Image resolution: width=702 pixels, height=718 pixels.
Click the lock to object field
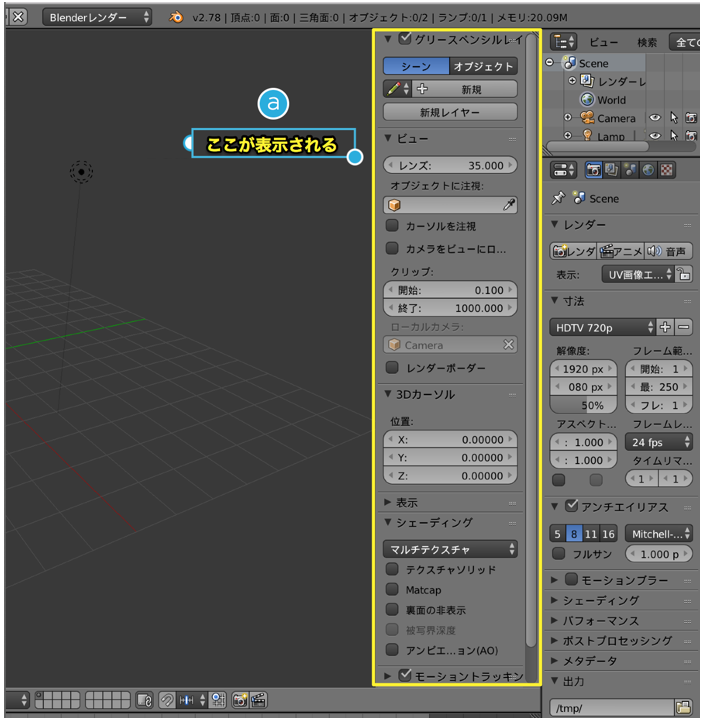(x=450, y=205)
